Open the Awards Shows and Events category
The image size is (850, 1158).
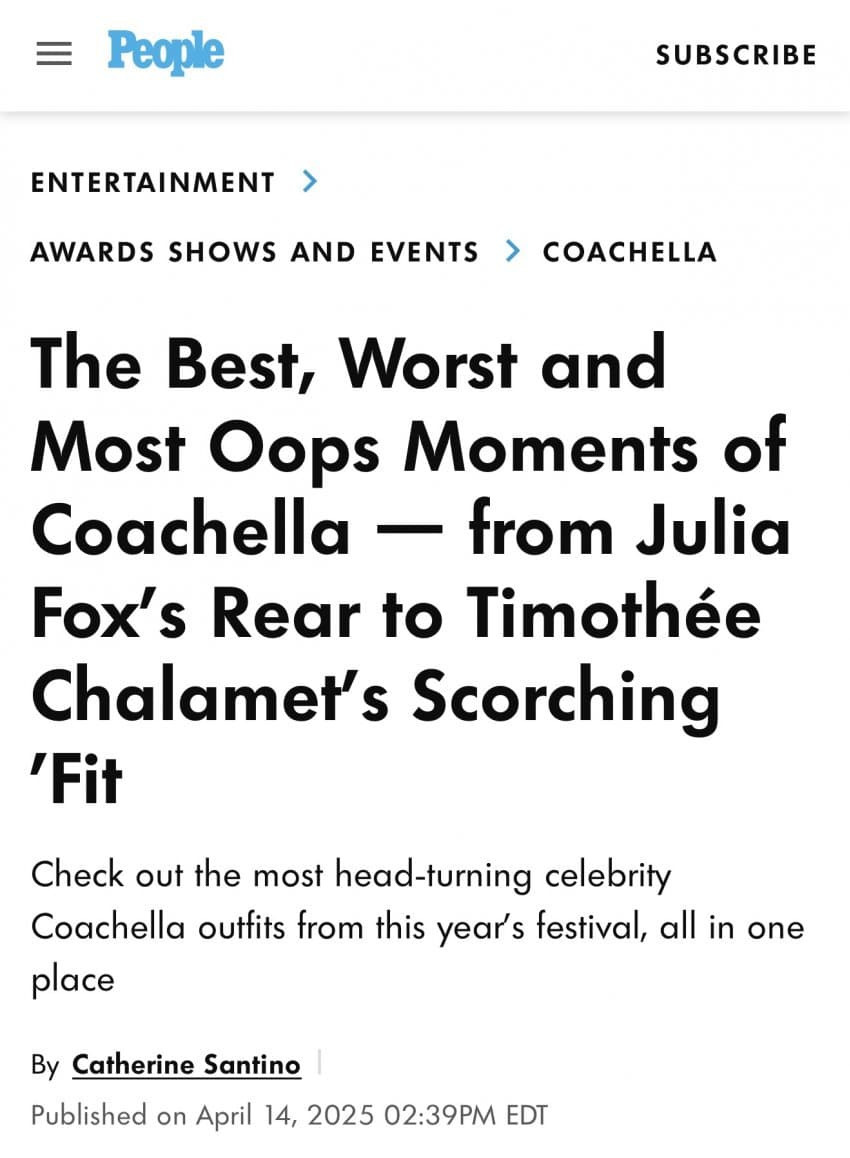(255, 251)
